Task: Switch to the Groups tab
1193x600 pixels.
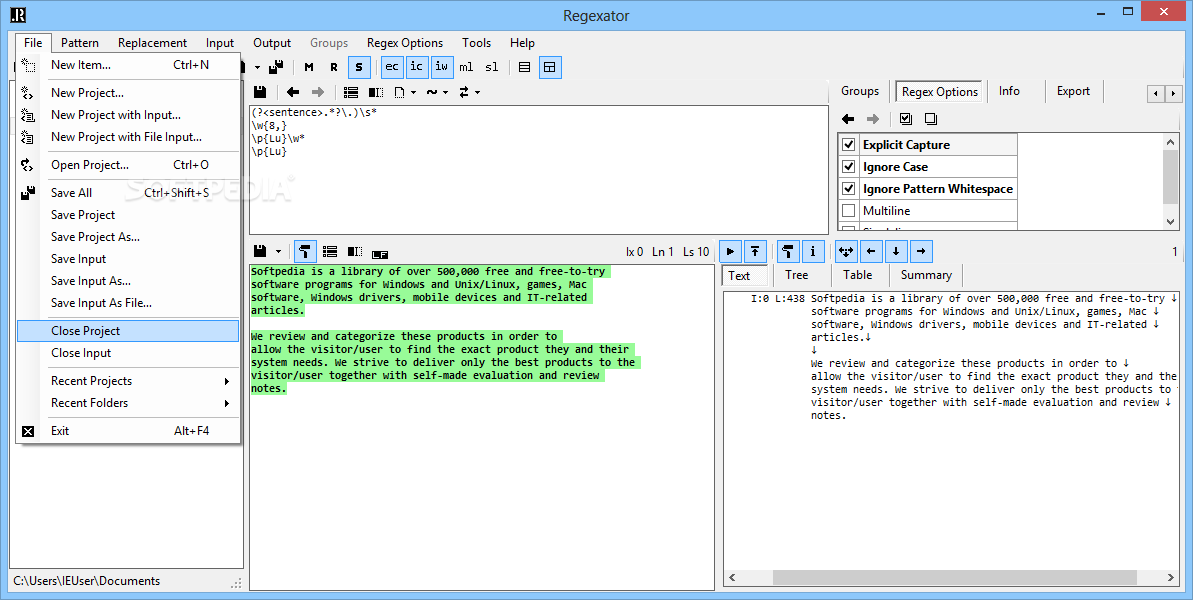Action: (861, 91)
